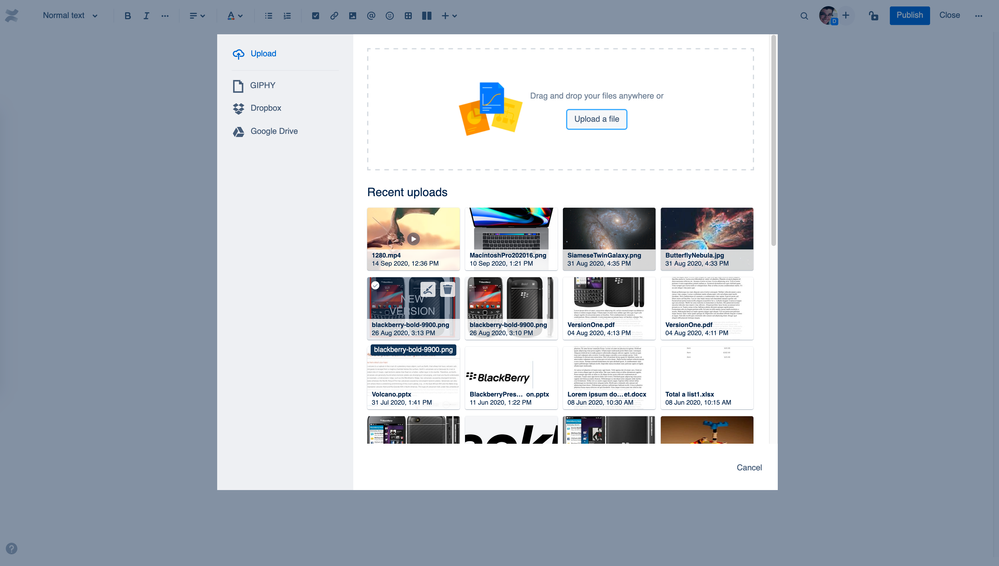Toggle bold formatting
Image resolution: width=999 pixels, height=566 pixels.
click(x=127, y=16)
